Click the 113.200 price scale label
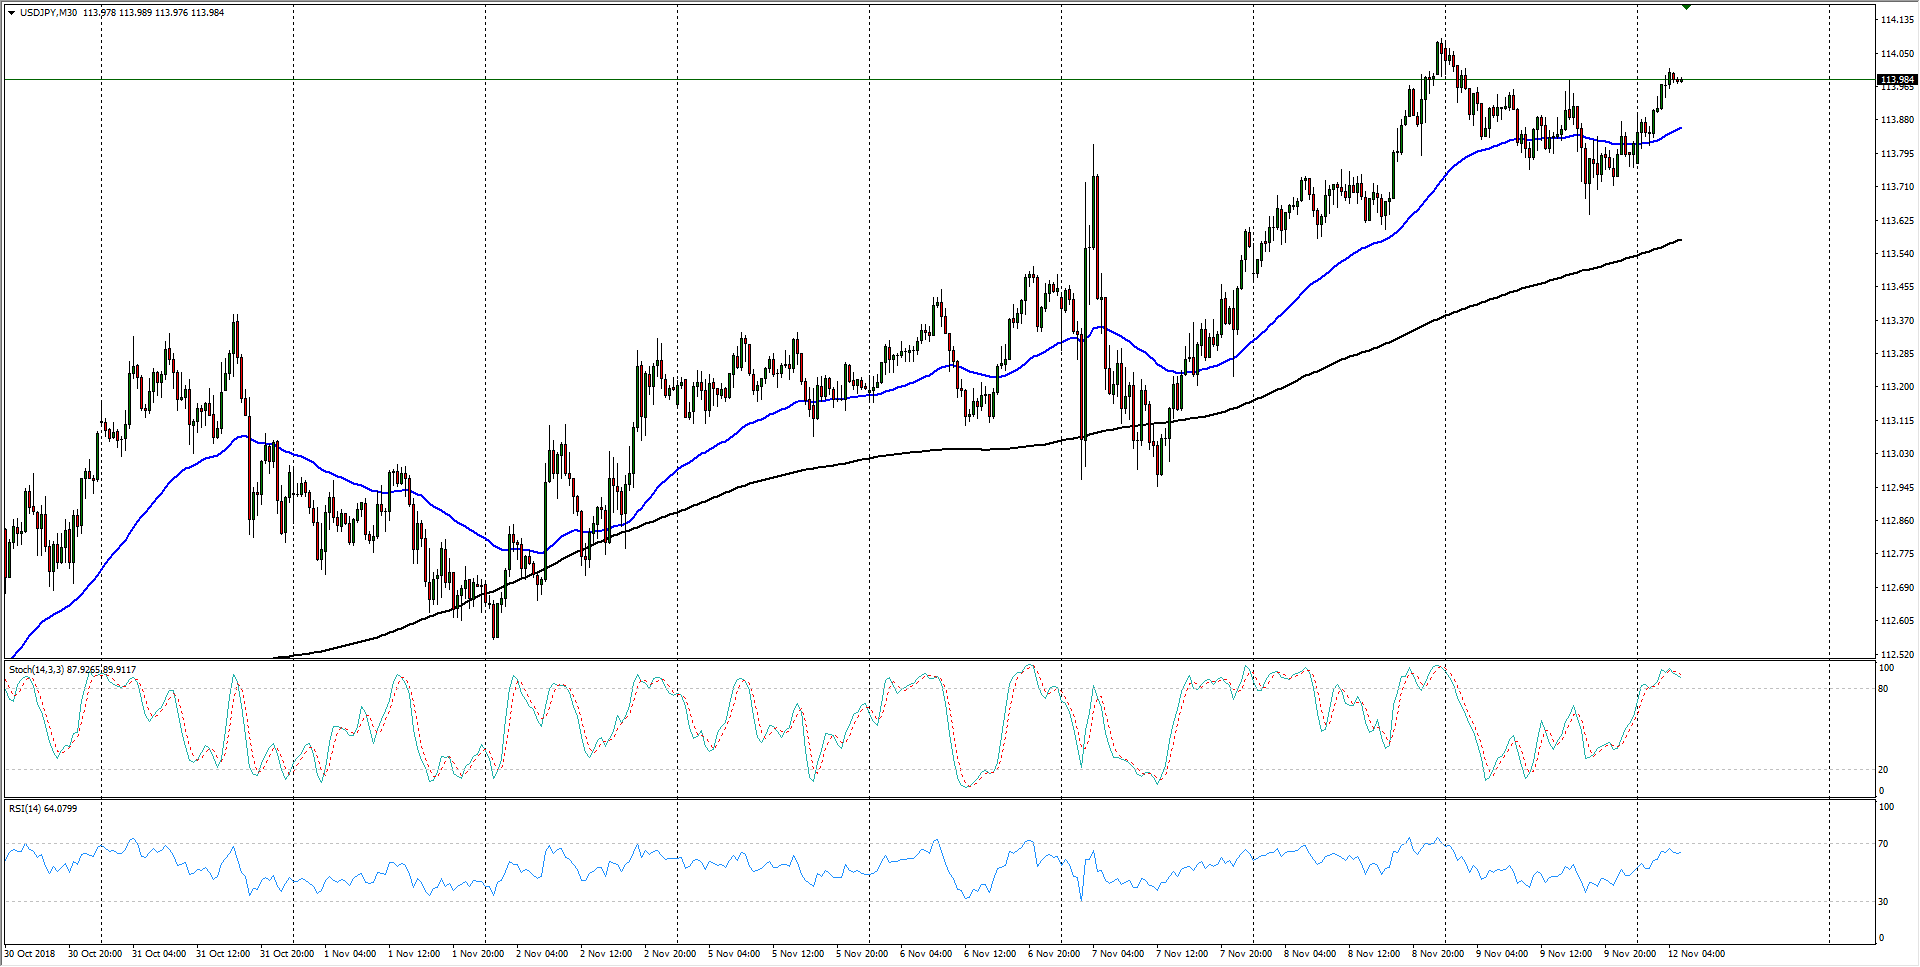Viewport: 1920px width, 967px height. (1897, 387)
